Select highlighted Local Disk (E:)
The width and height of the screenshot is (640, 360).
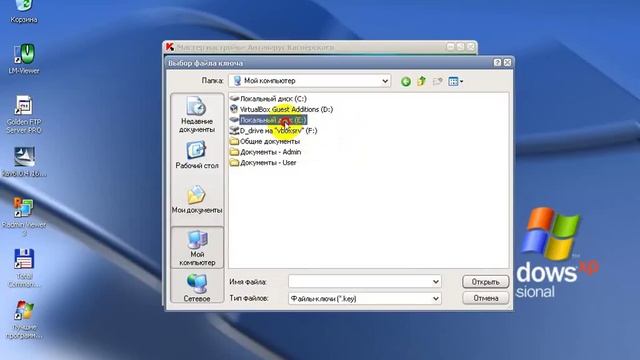click(268, 120)
